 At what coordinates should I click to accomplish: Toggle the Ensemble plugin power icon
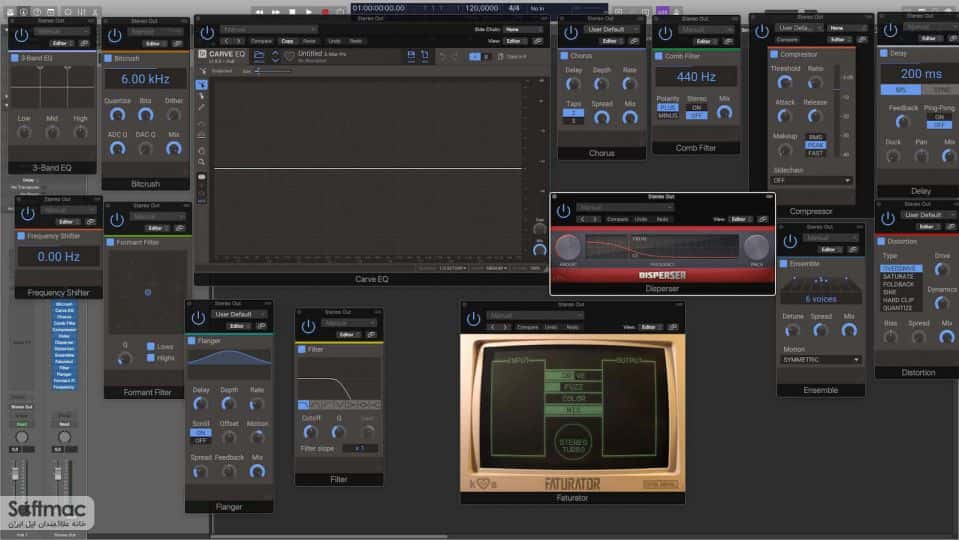tap(790, 241)
